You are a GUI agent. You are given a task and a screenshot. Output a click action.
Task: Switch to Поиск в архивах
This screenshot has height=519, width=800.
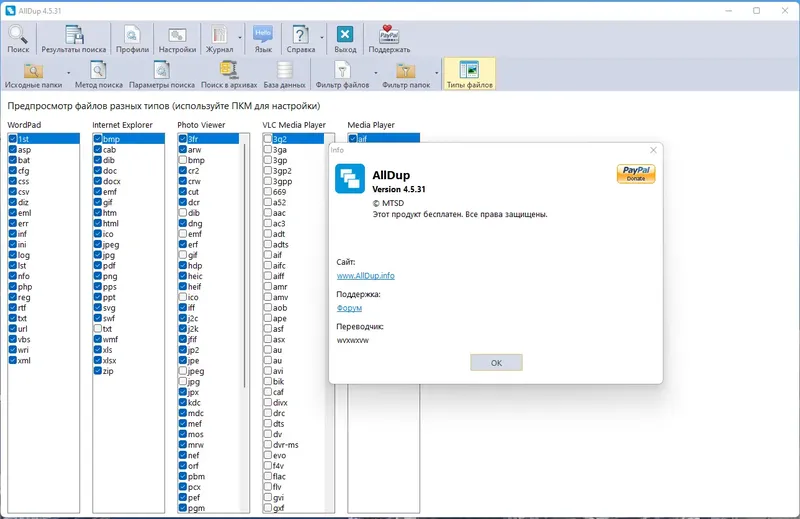[229, 75]
